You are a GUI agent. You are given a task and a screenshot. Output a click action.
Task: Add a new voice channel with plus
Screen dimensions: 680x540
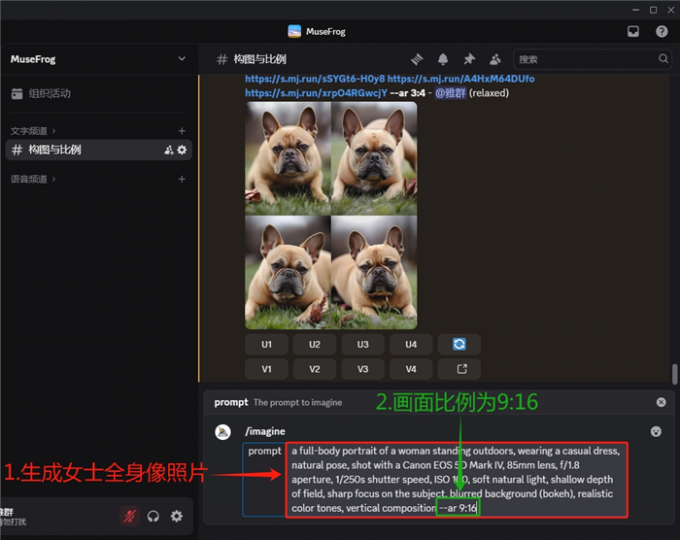[182, 179]
